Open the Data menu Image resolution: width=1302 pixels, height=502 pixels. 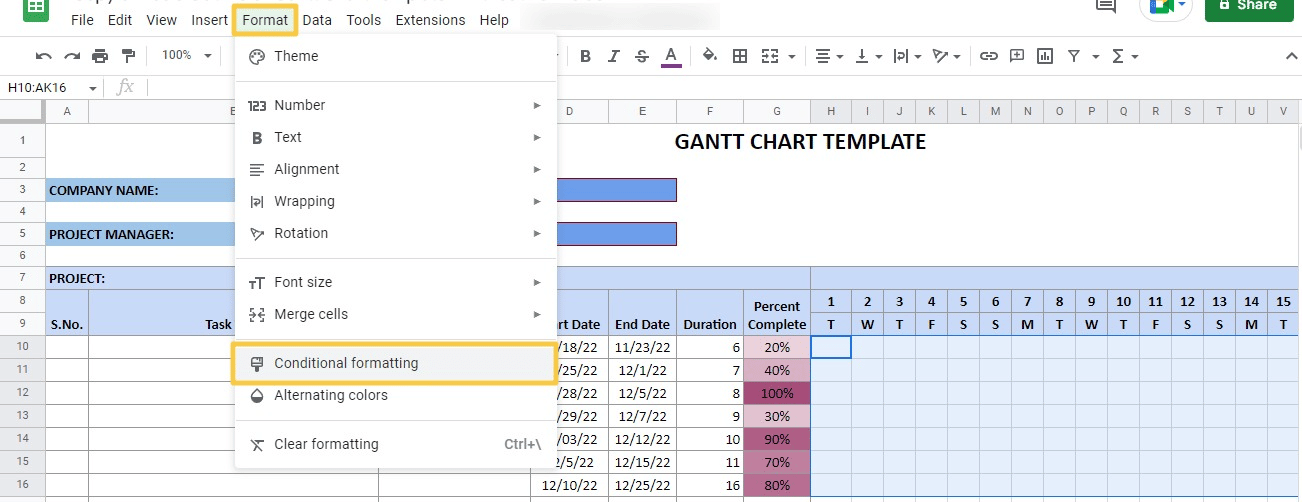pyautogui.click(x=317, y=20)
